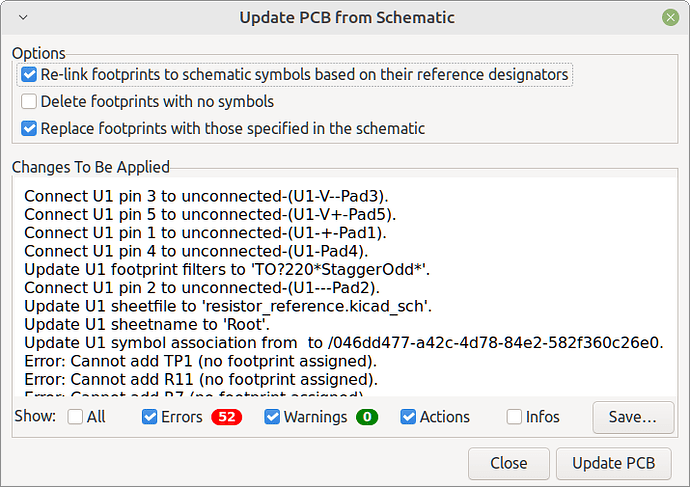Click the 'Update PCB from Schematic' title bar
690x487 pixels.
346,17
